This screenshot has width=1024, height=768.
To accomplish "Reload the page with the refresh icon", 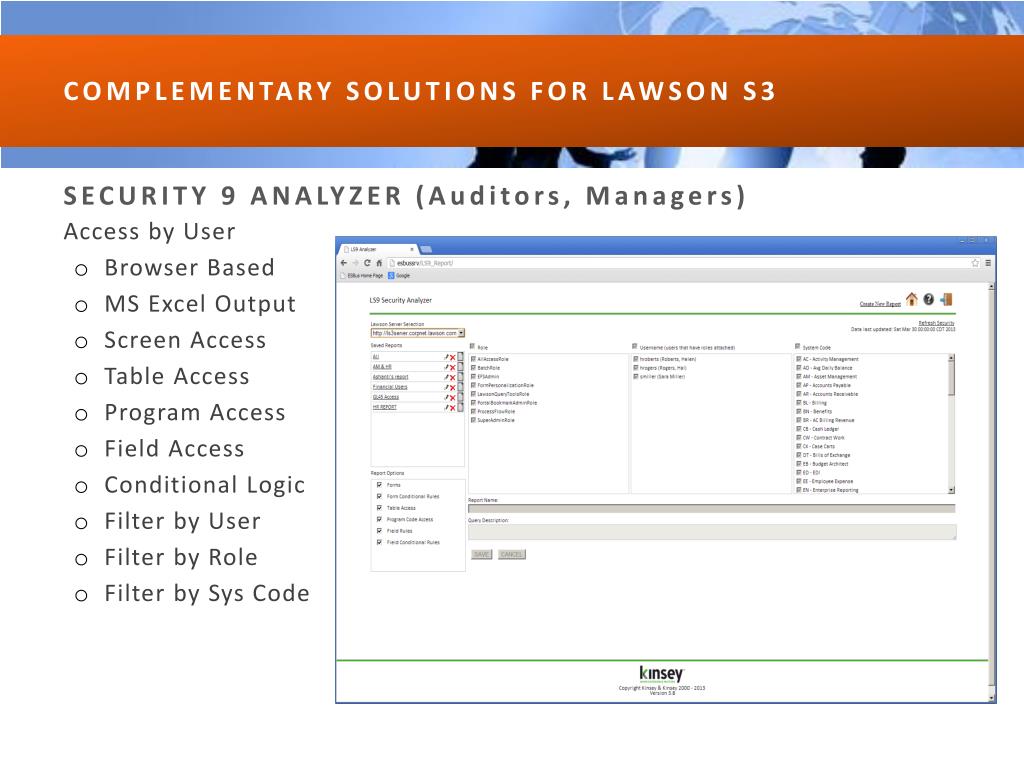I will point(367,263).
